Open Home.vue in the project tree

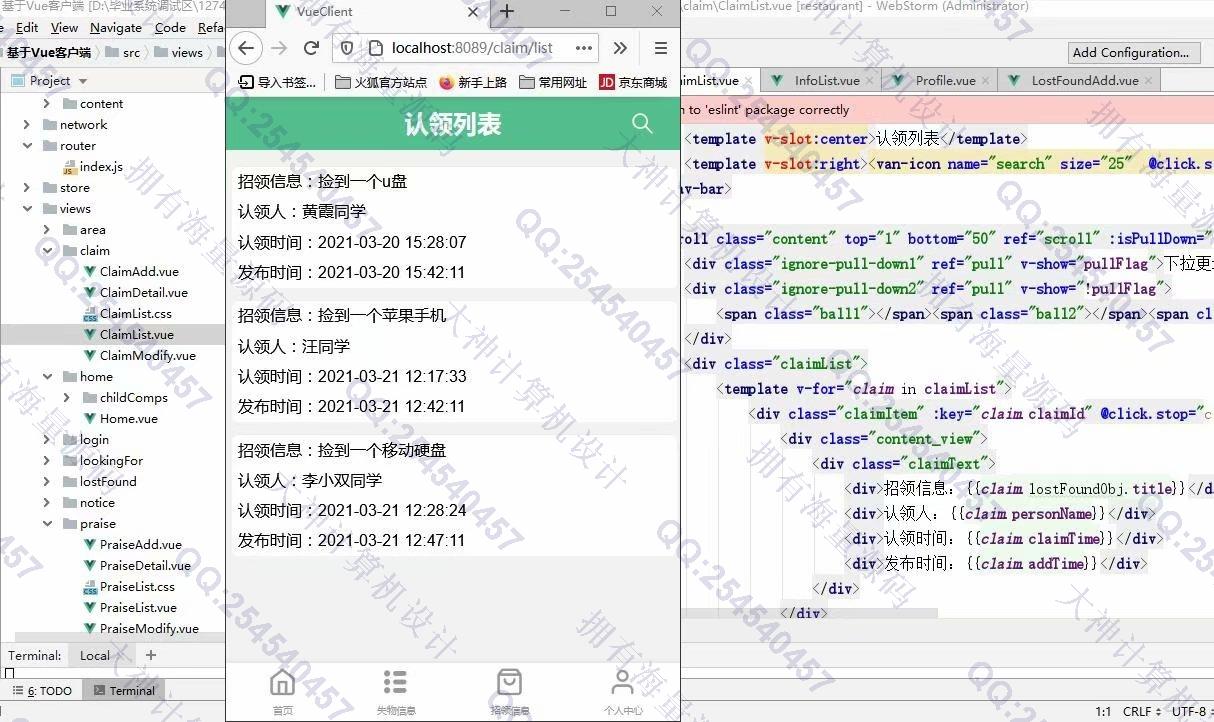120,418
